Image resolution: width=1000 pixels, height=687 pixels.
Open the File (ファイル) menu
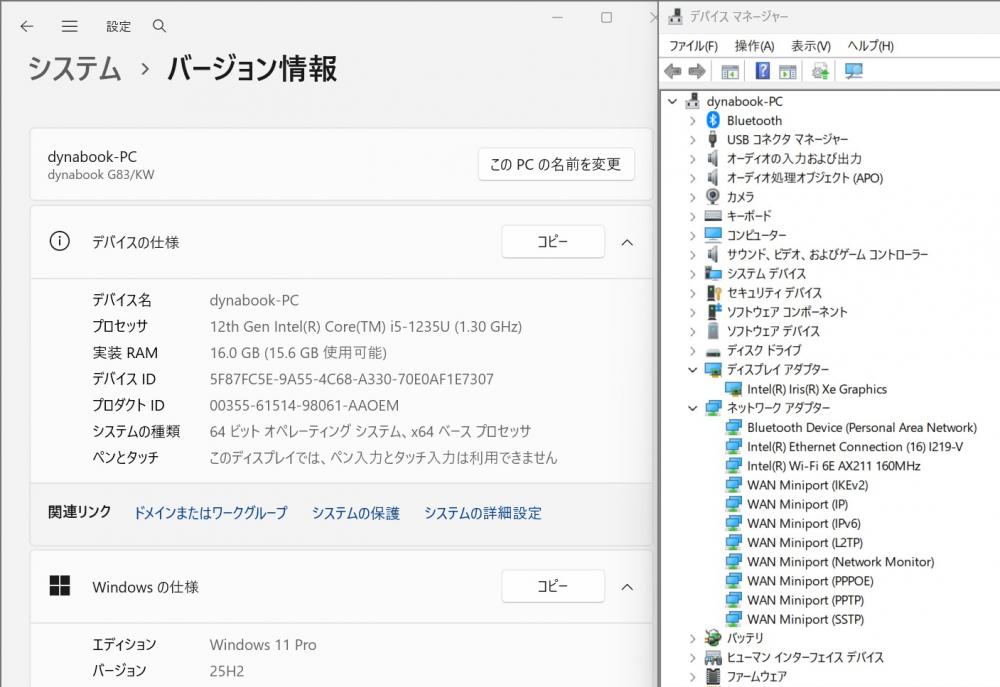click(x=693, y=46)
